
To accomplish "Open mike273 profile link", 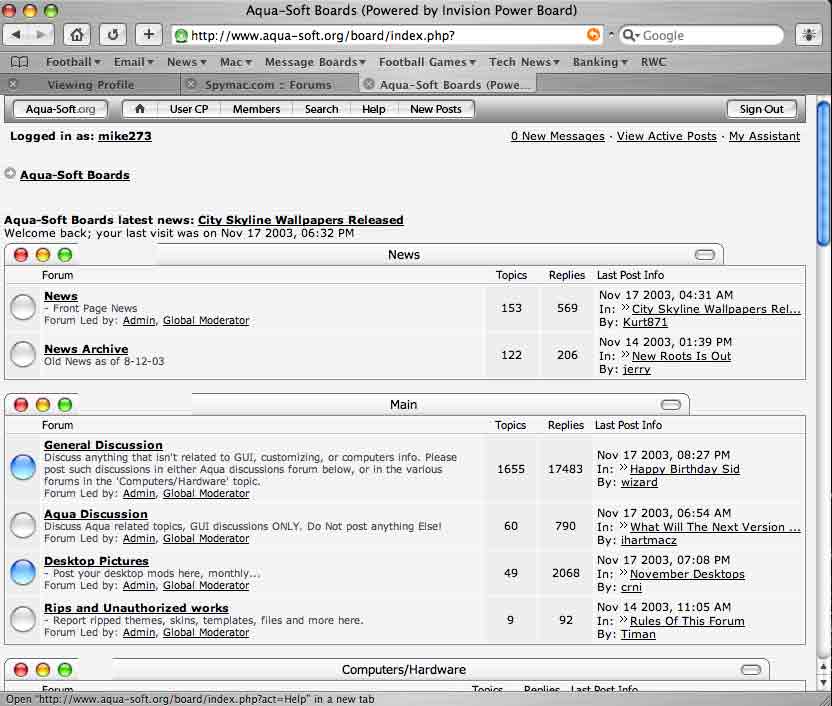I will [x=125, y=136].
